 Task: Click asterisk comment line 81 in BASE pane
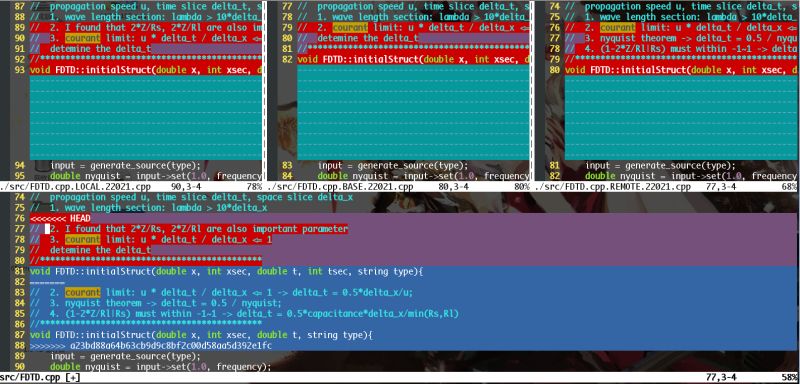click(x=414, y=48)
